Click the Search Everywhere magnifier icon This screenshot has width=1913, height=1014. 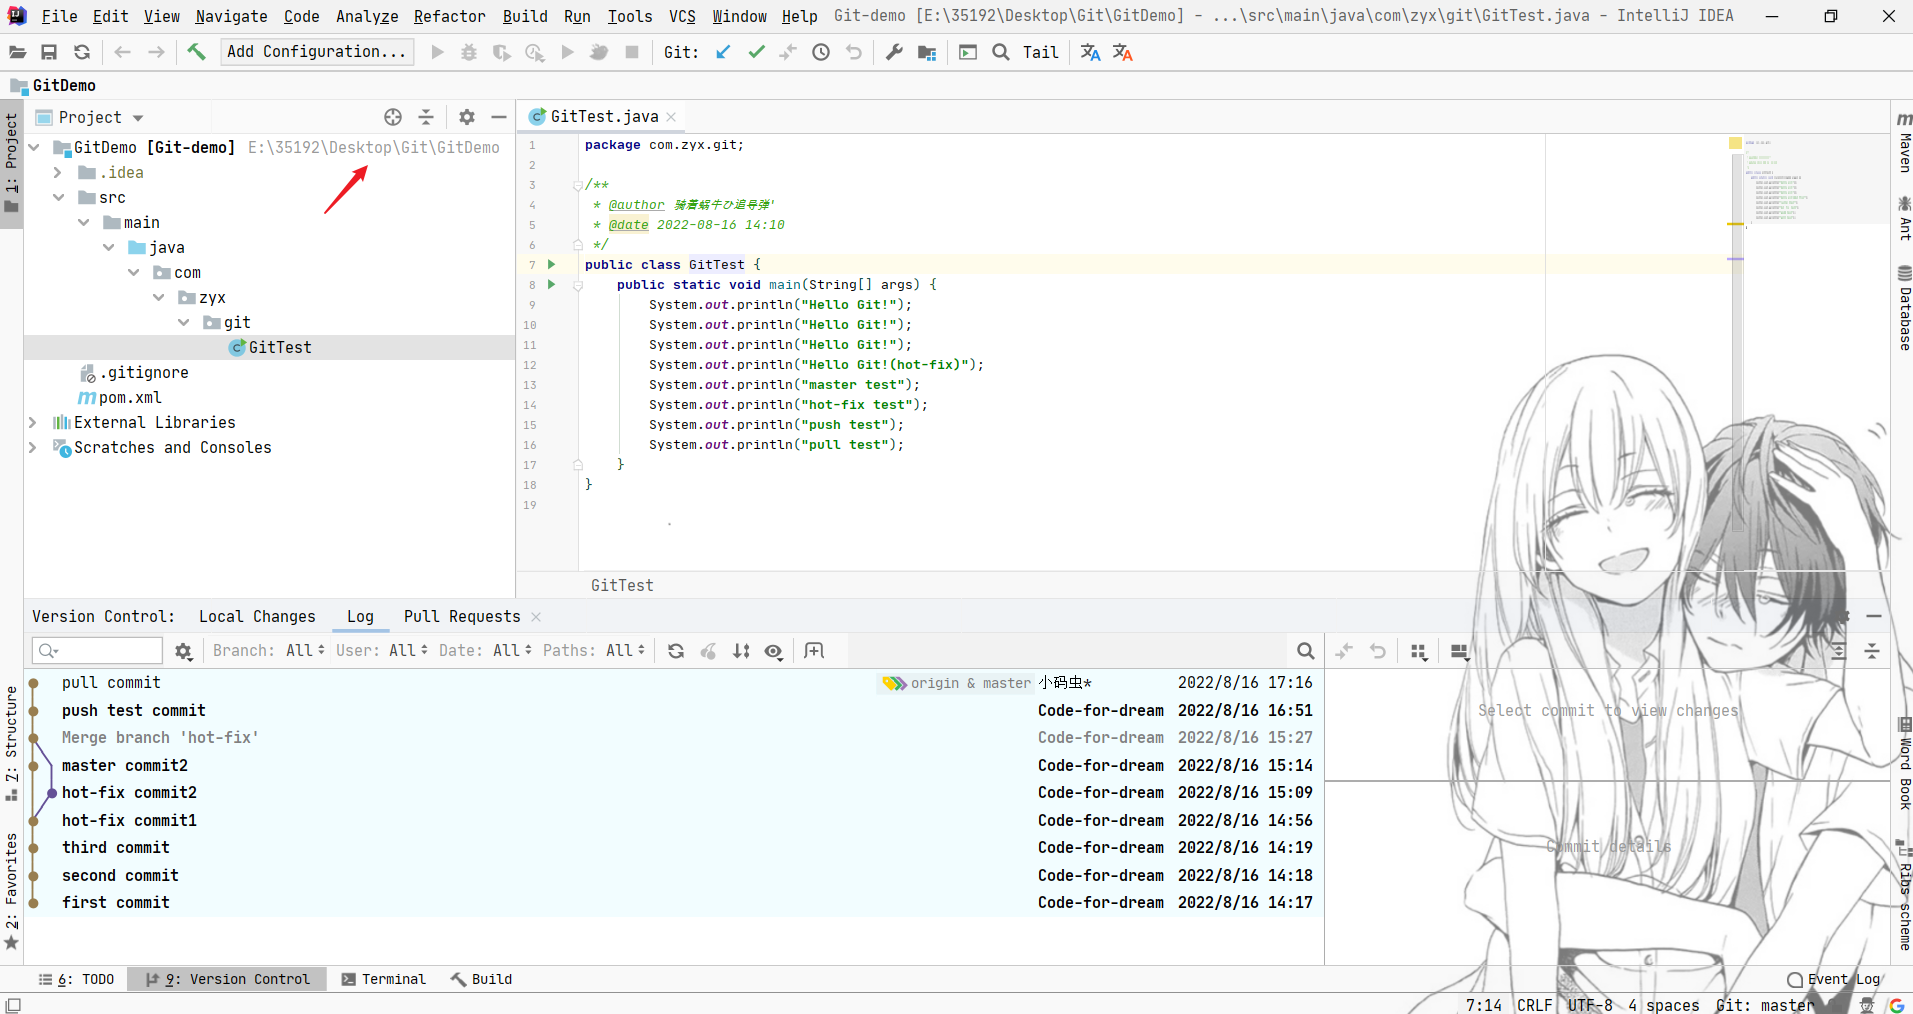tap(1001, 52)
